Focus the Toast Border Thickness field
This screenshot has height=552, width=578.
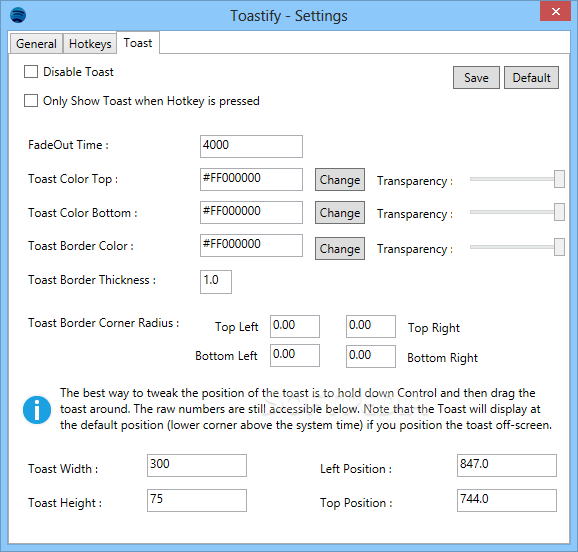[x=216, y=282]
